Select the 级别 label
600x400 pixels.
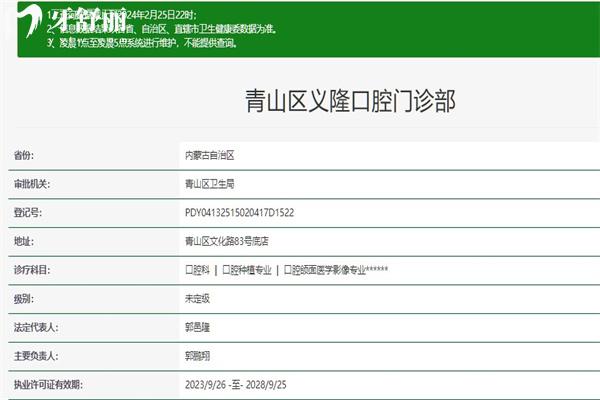tap(24, 299)
